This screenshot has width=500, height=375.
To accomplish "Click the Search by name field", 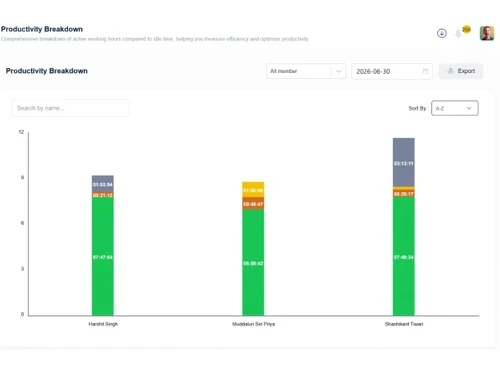I will [70, 108].
